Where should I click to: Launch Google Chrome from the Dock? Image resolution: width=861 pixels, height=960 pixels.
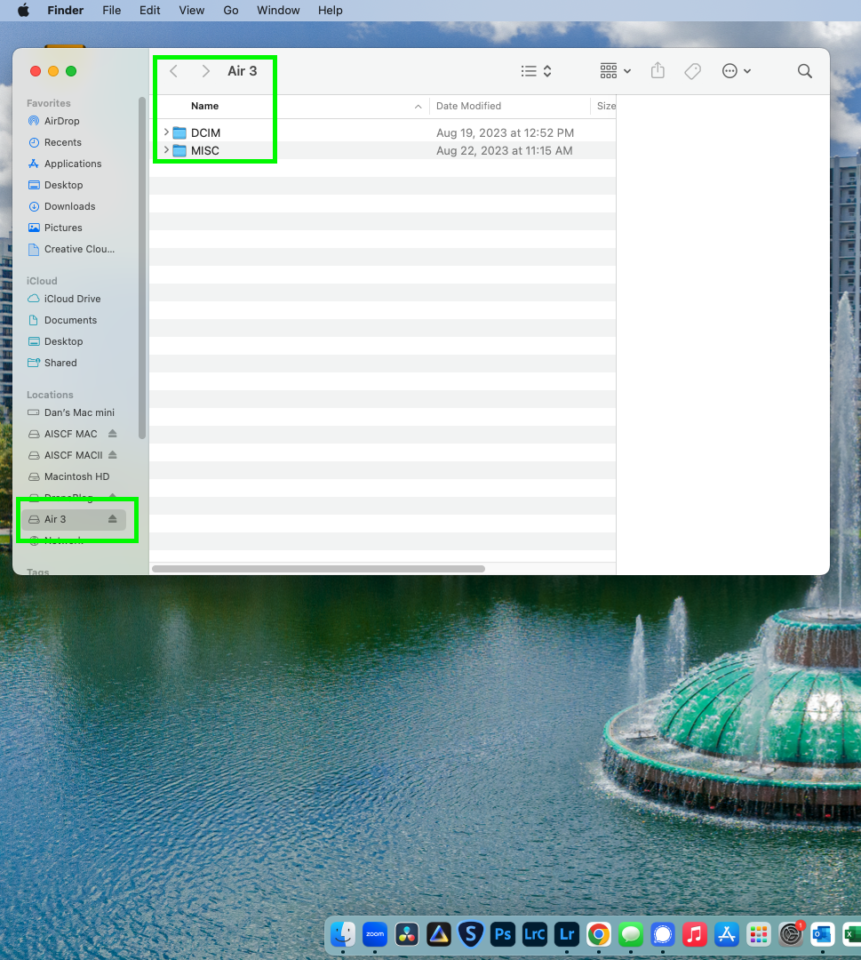[x=598, y=935]
